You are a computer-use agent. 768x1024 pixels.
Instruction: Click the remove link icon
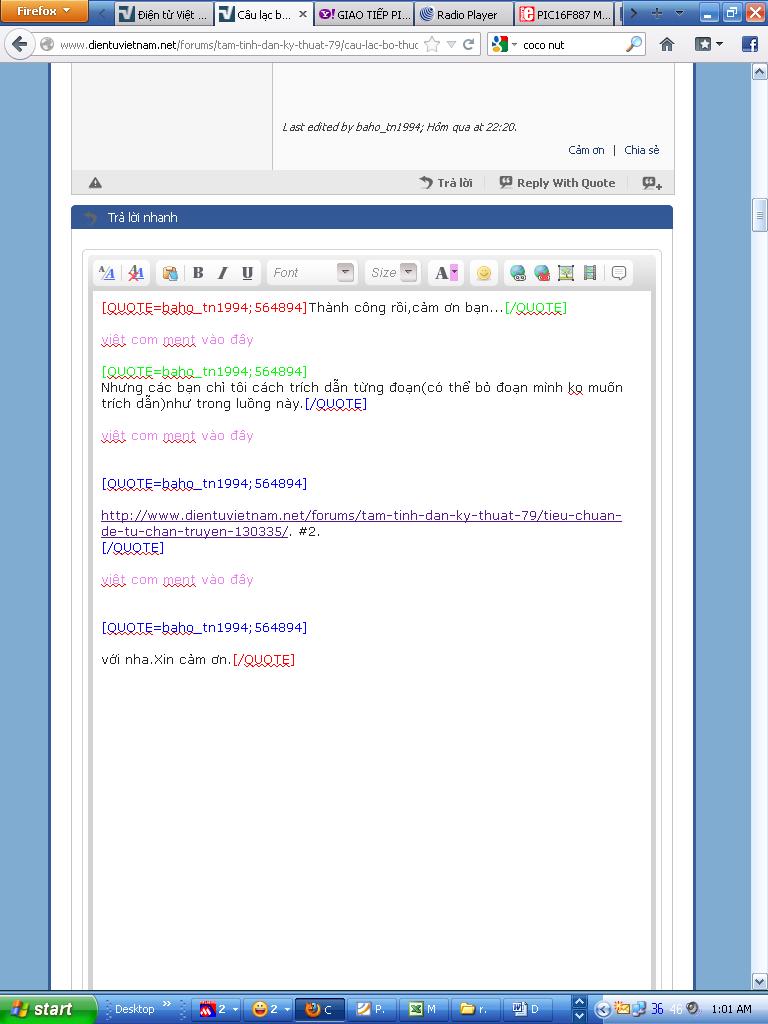pyautogui.click(x=542, y=273)
